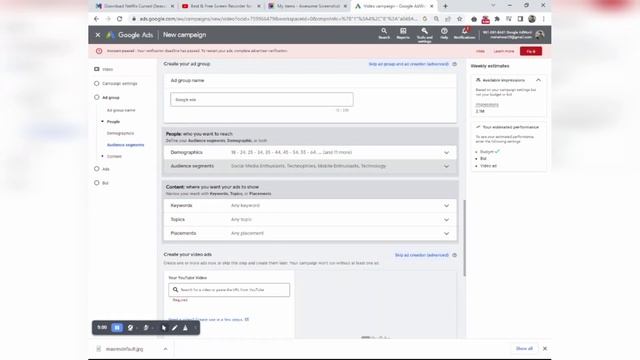This screenshot has height=360, width=640.
Task: Expand the download item options chevron
Action: point(165,349)
